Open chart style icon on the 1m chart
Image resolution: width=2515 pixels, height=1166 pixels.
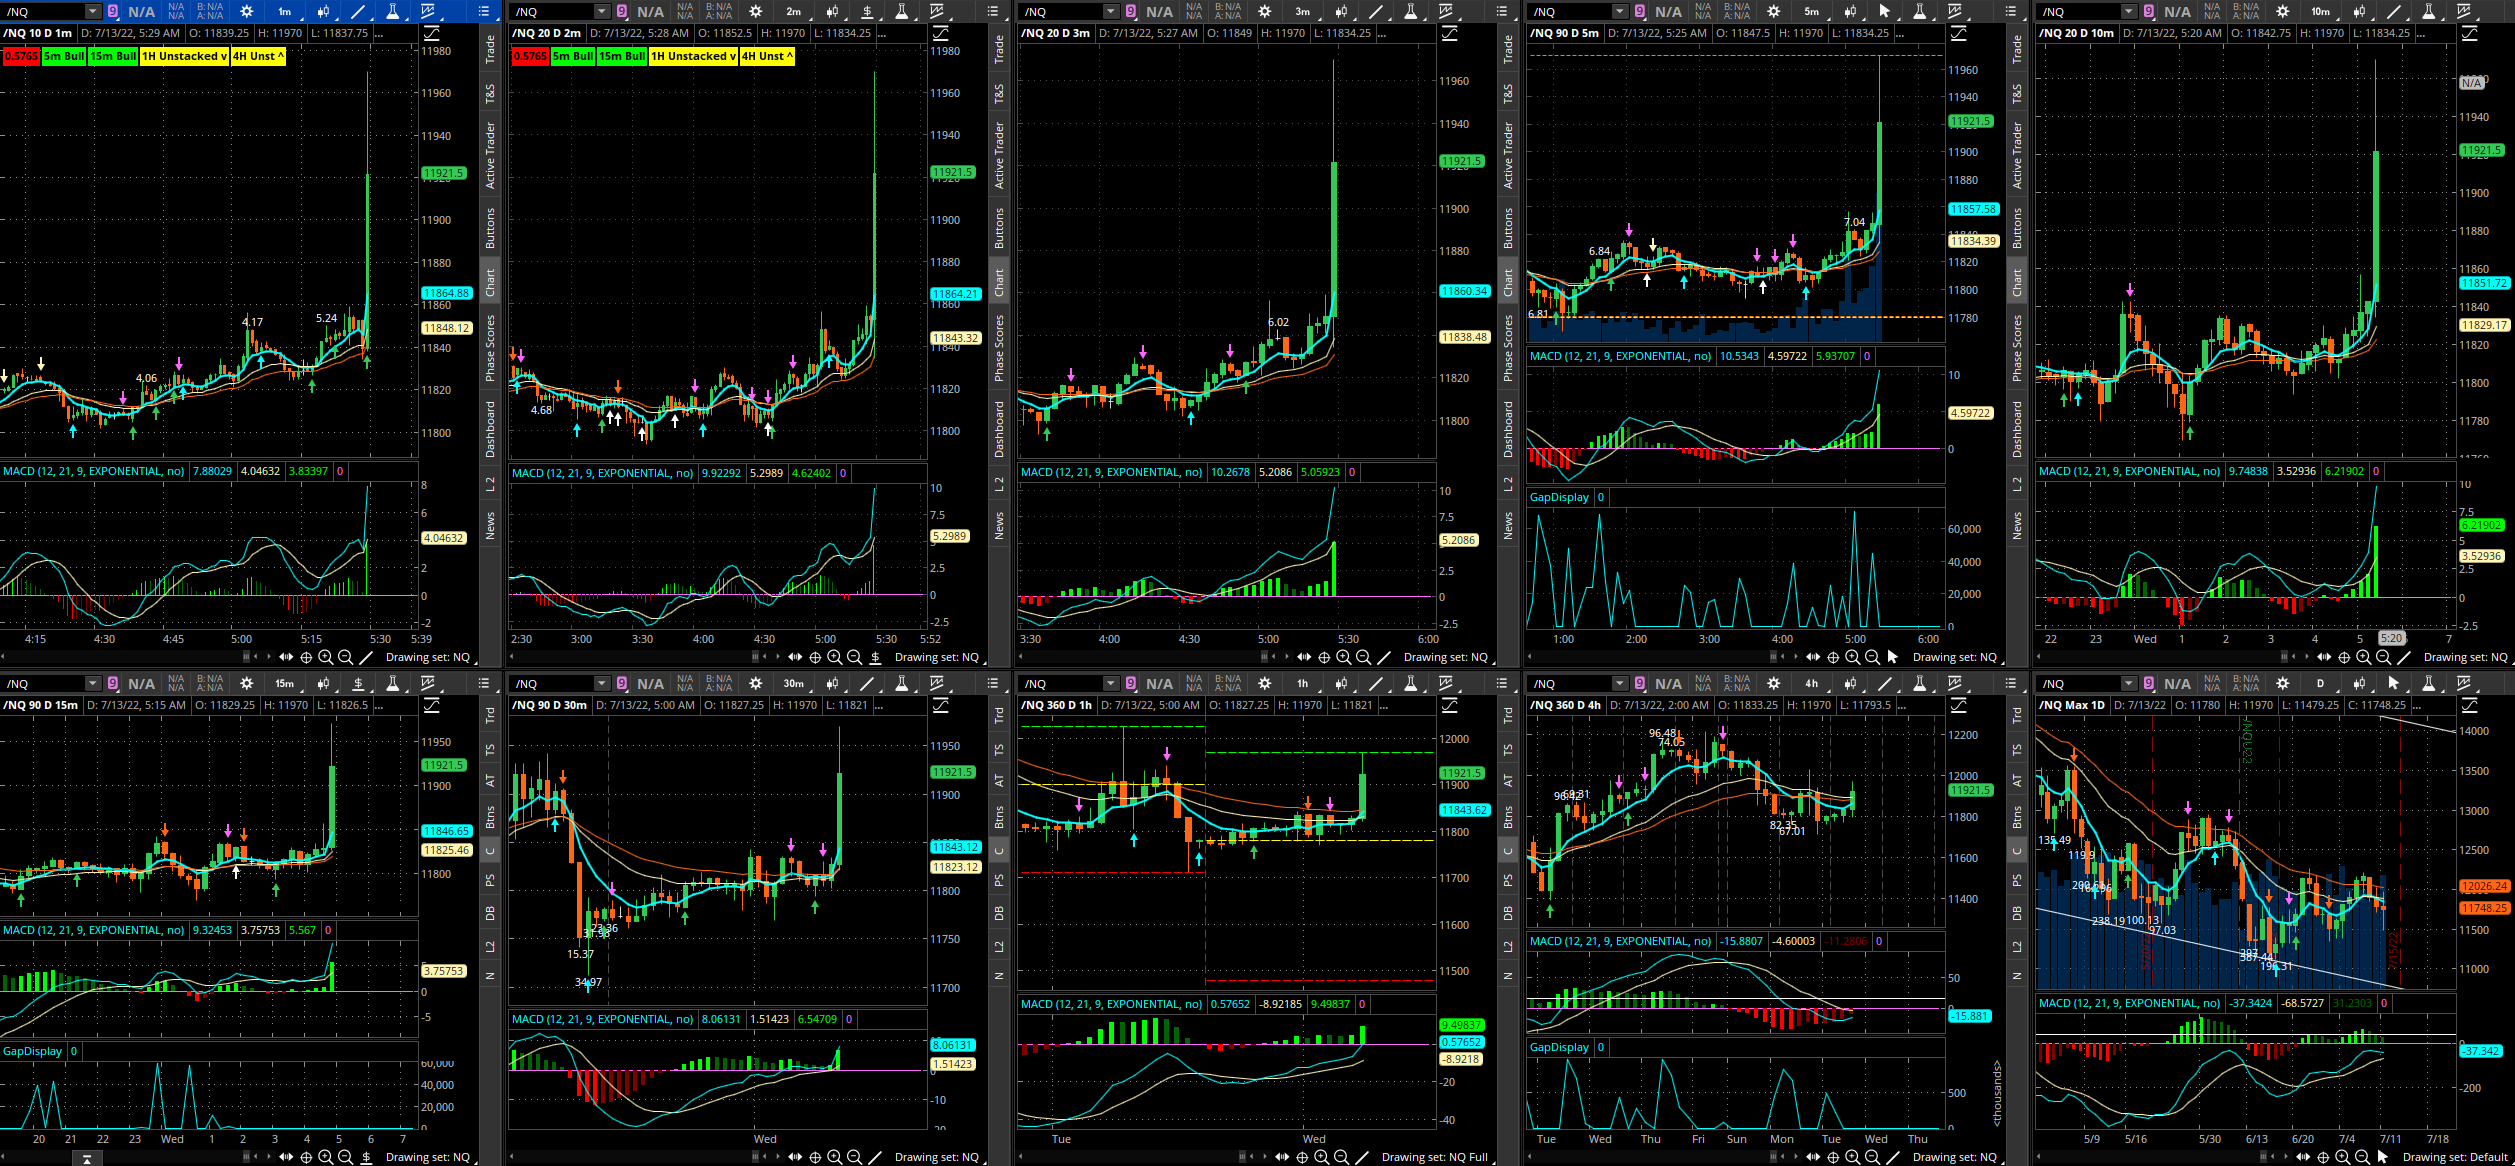tap(323, 12)
